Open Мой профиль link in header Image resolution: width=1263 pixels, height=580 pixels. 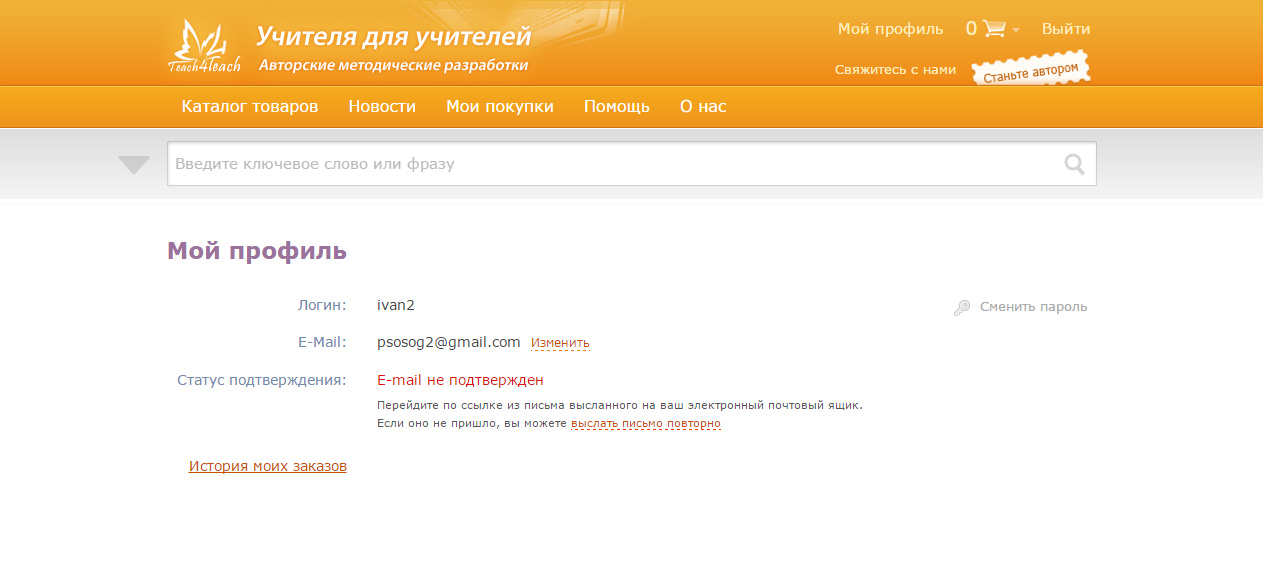pos(890,29)
